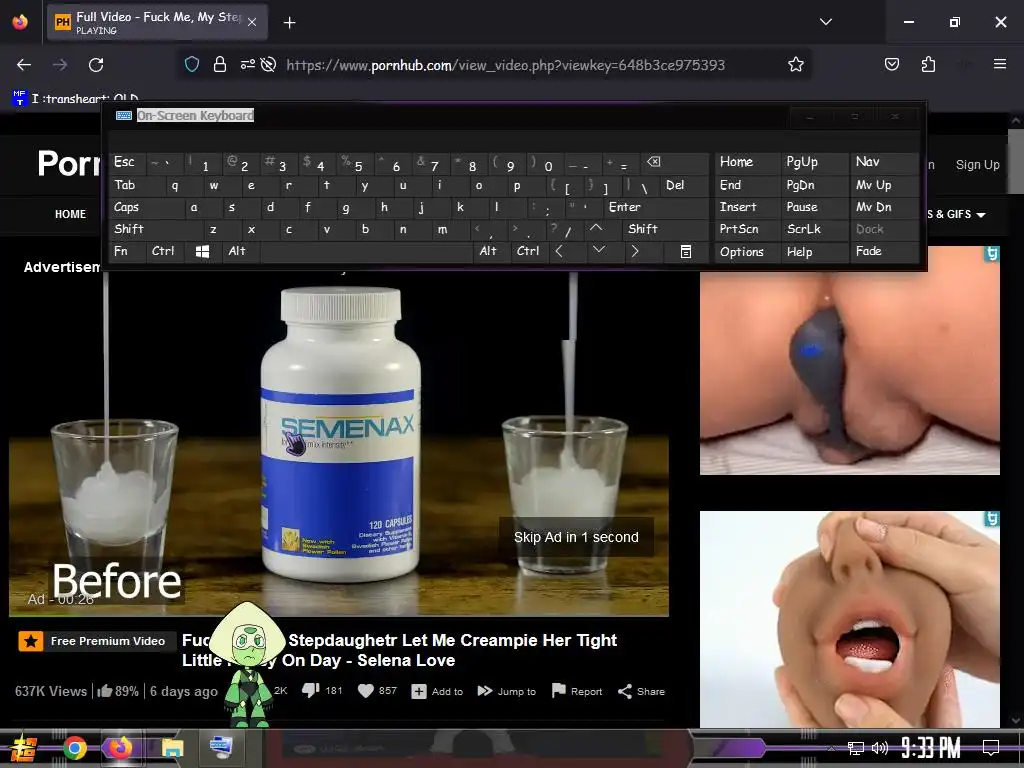Show hidden icons chevron in system tray
Screen dimensions: 1024x768
(x=831, y=748)
